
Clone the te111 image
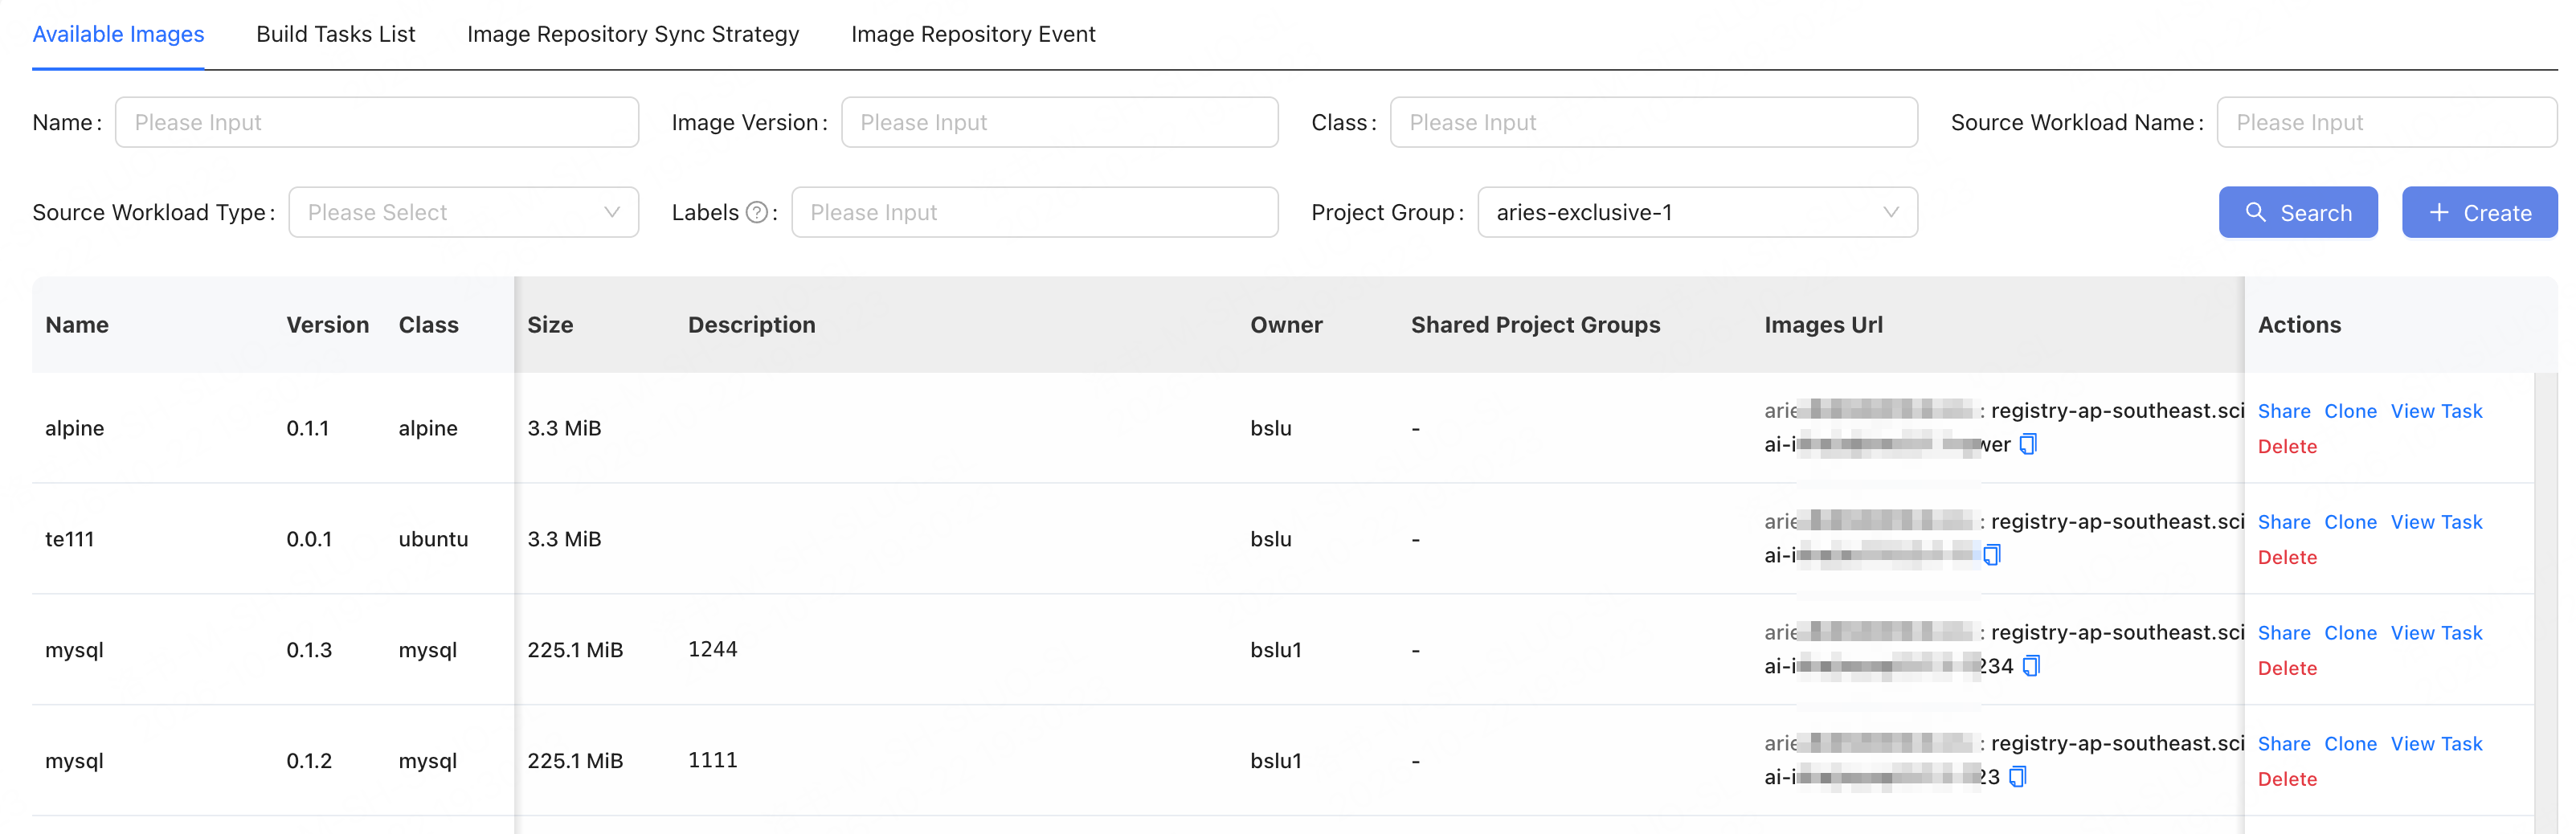(2350, 522)
